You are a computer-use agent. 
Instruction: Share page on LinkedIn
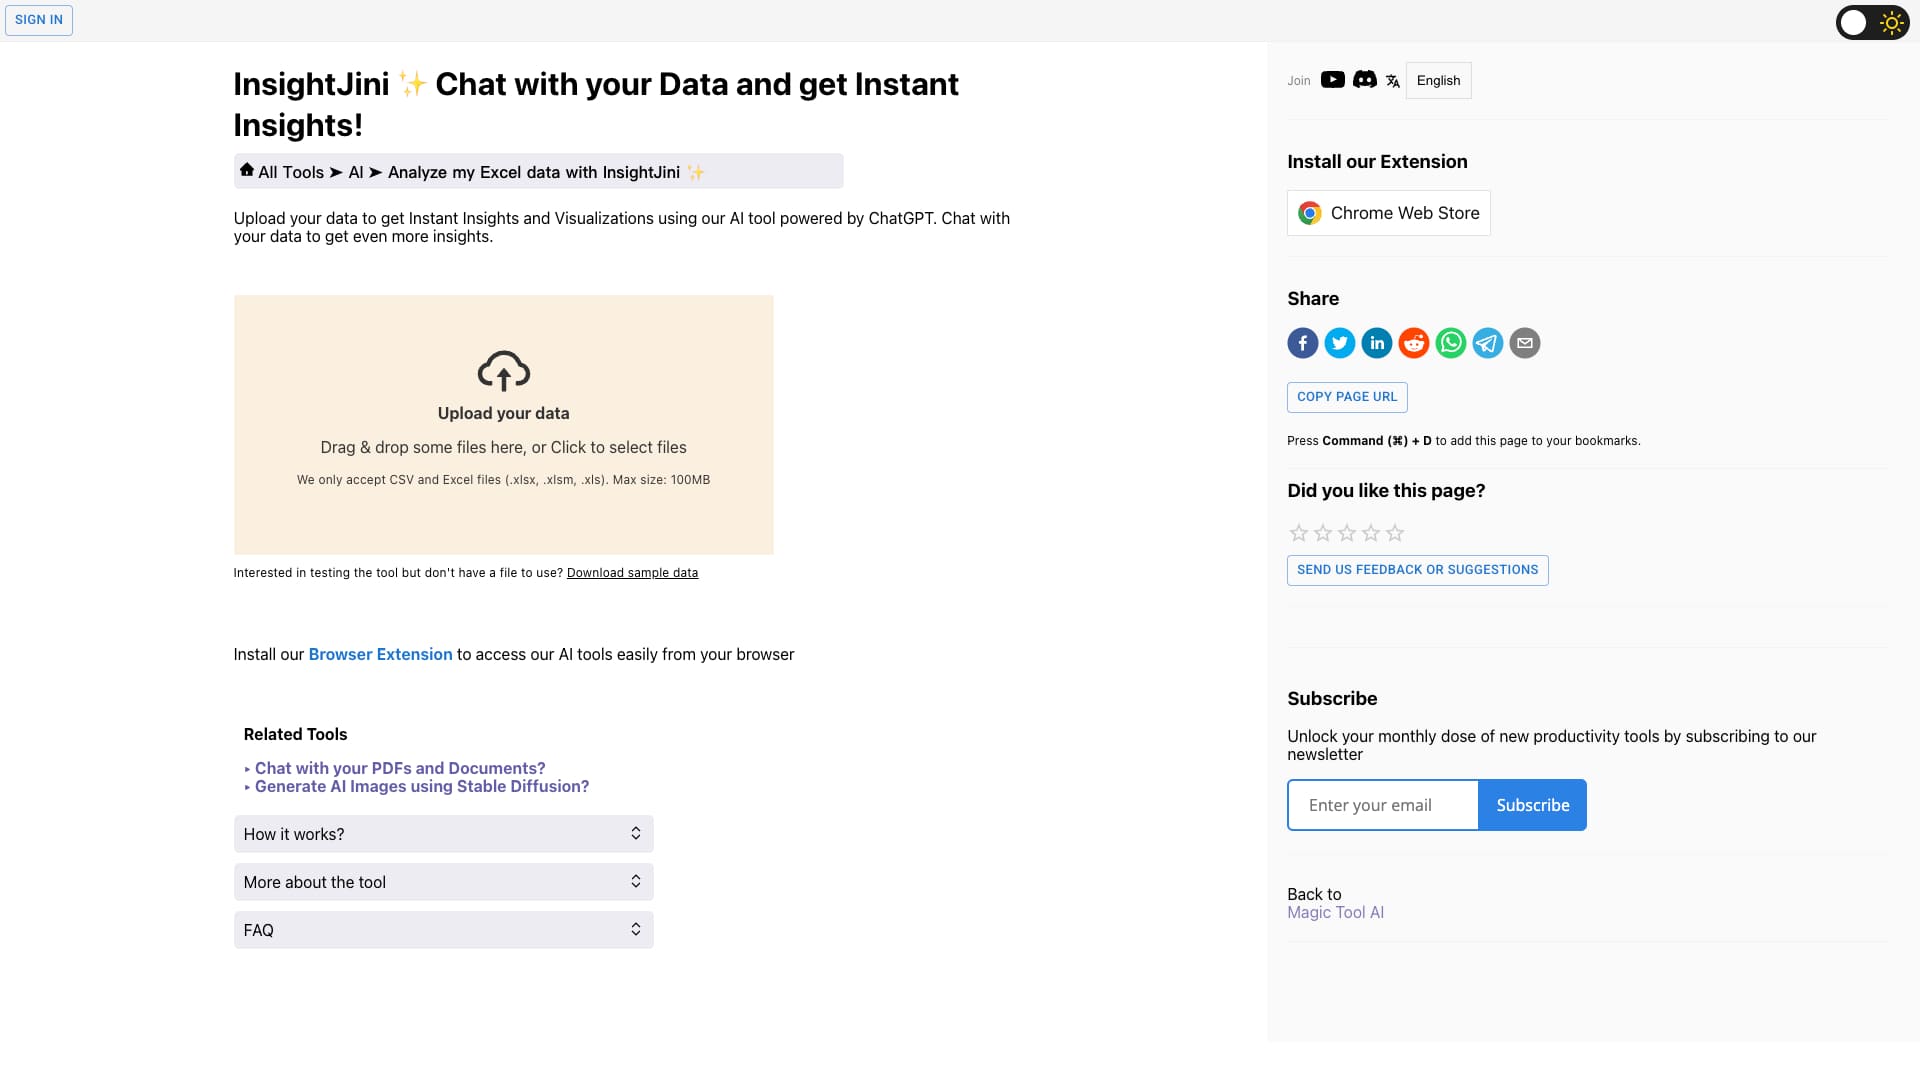(x=1376, y=343)
